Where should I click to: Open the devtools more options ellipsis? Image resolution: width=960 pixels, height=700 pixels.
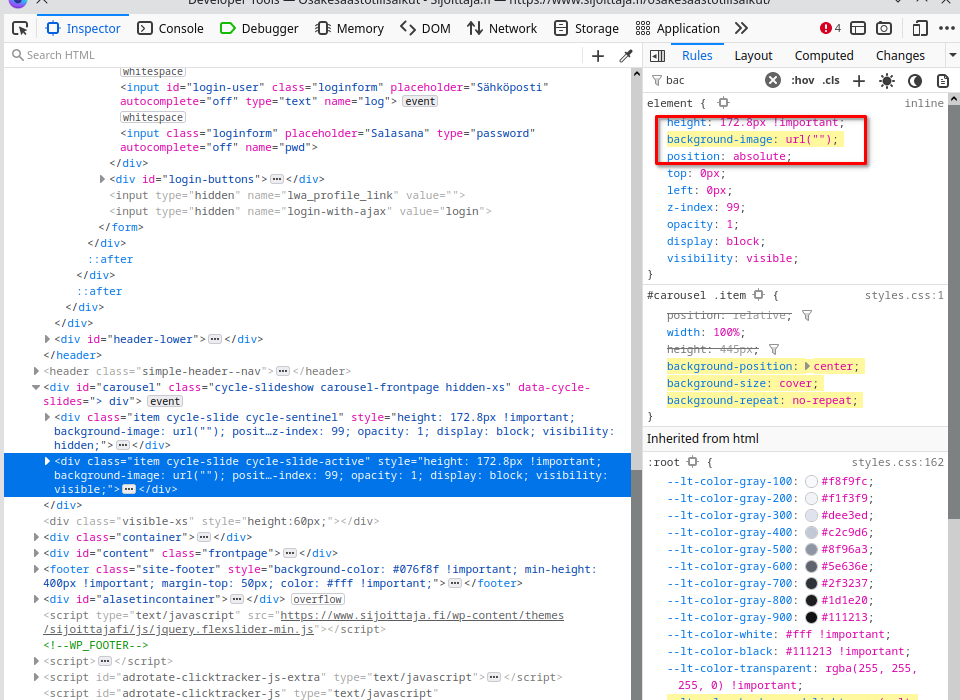(947, 28)
